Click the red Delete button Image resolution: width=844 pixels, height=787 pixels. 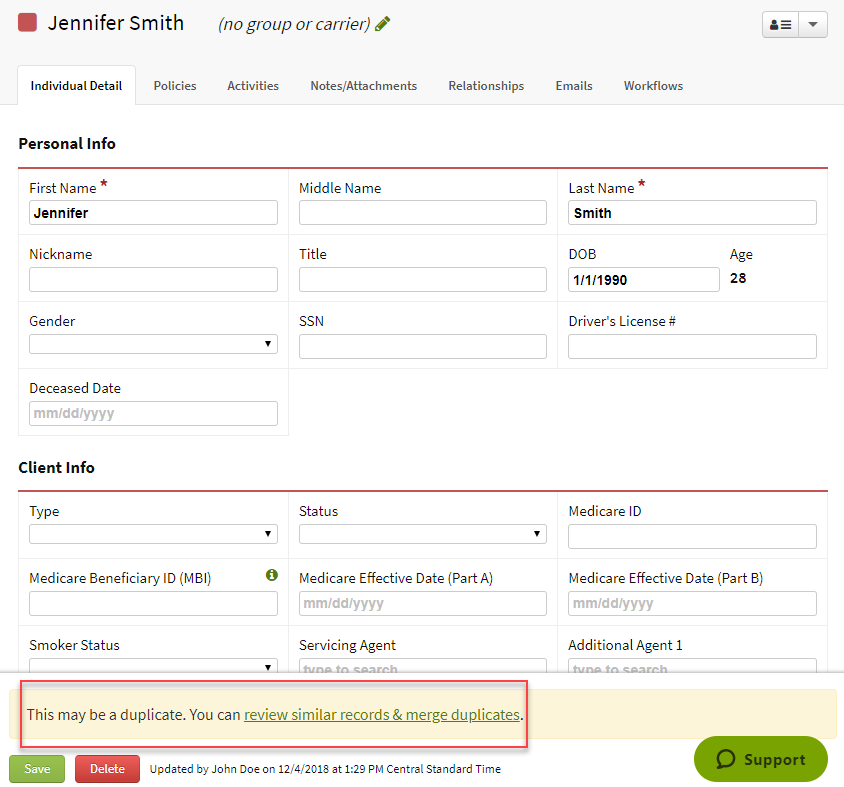[107, 769]
